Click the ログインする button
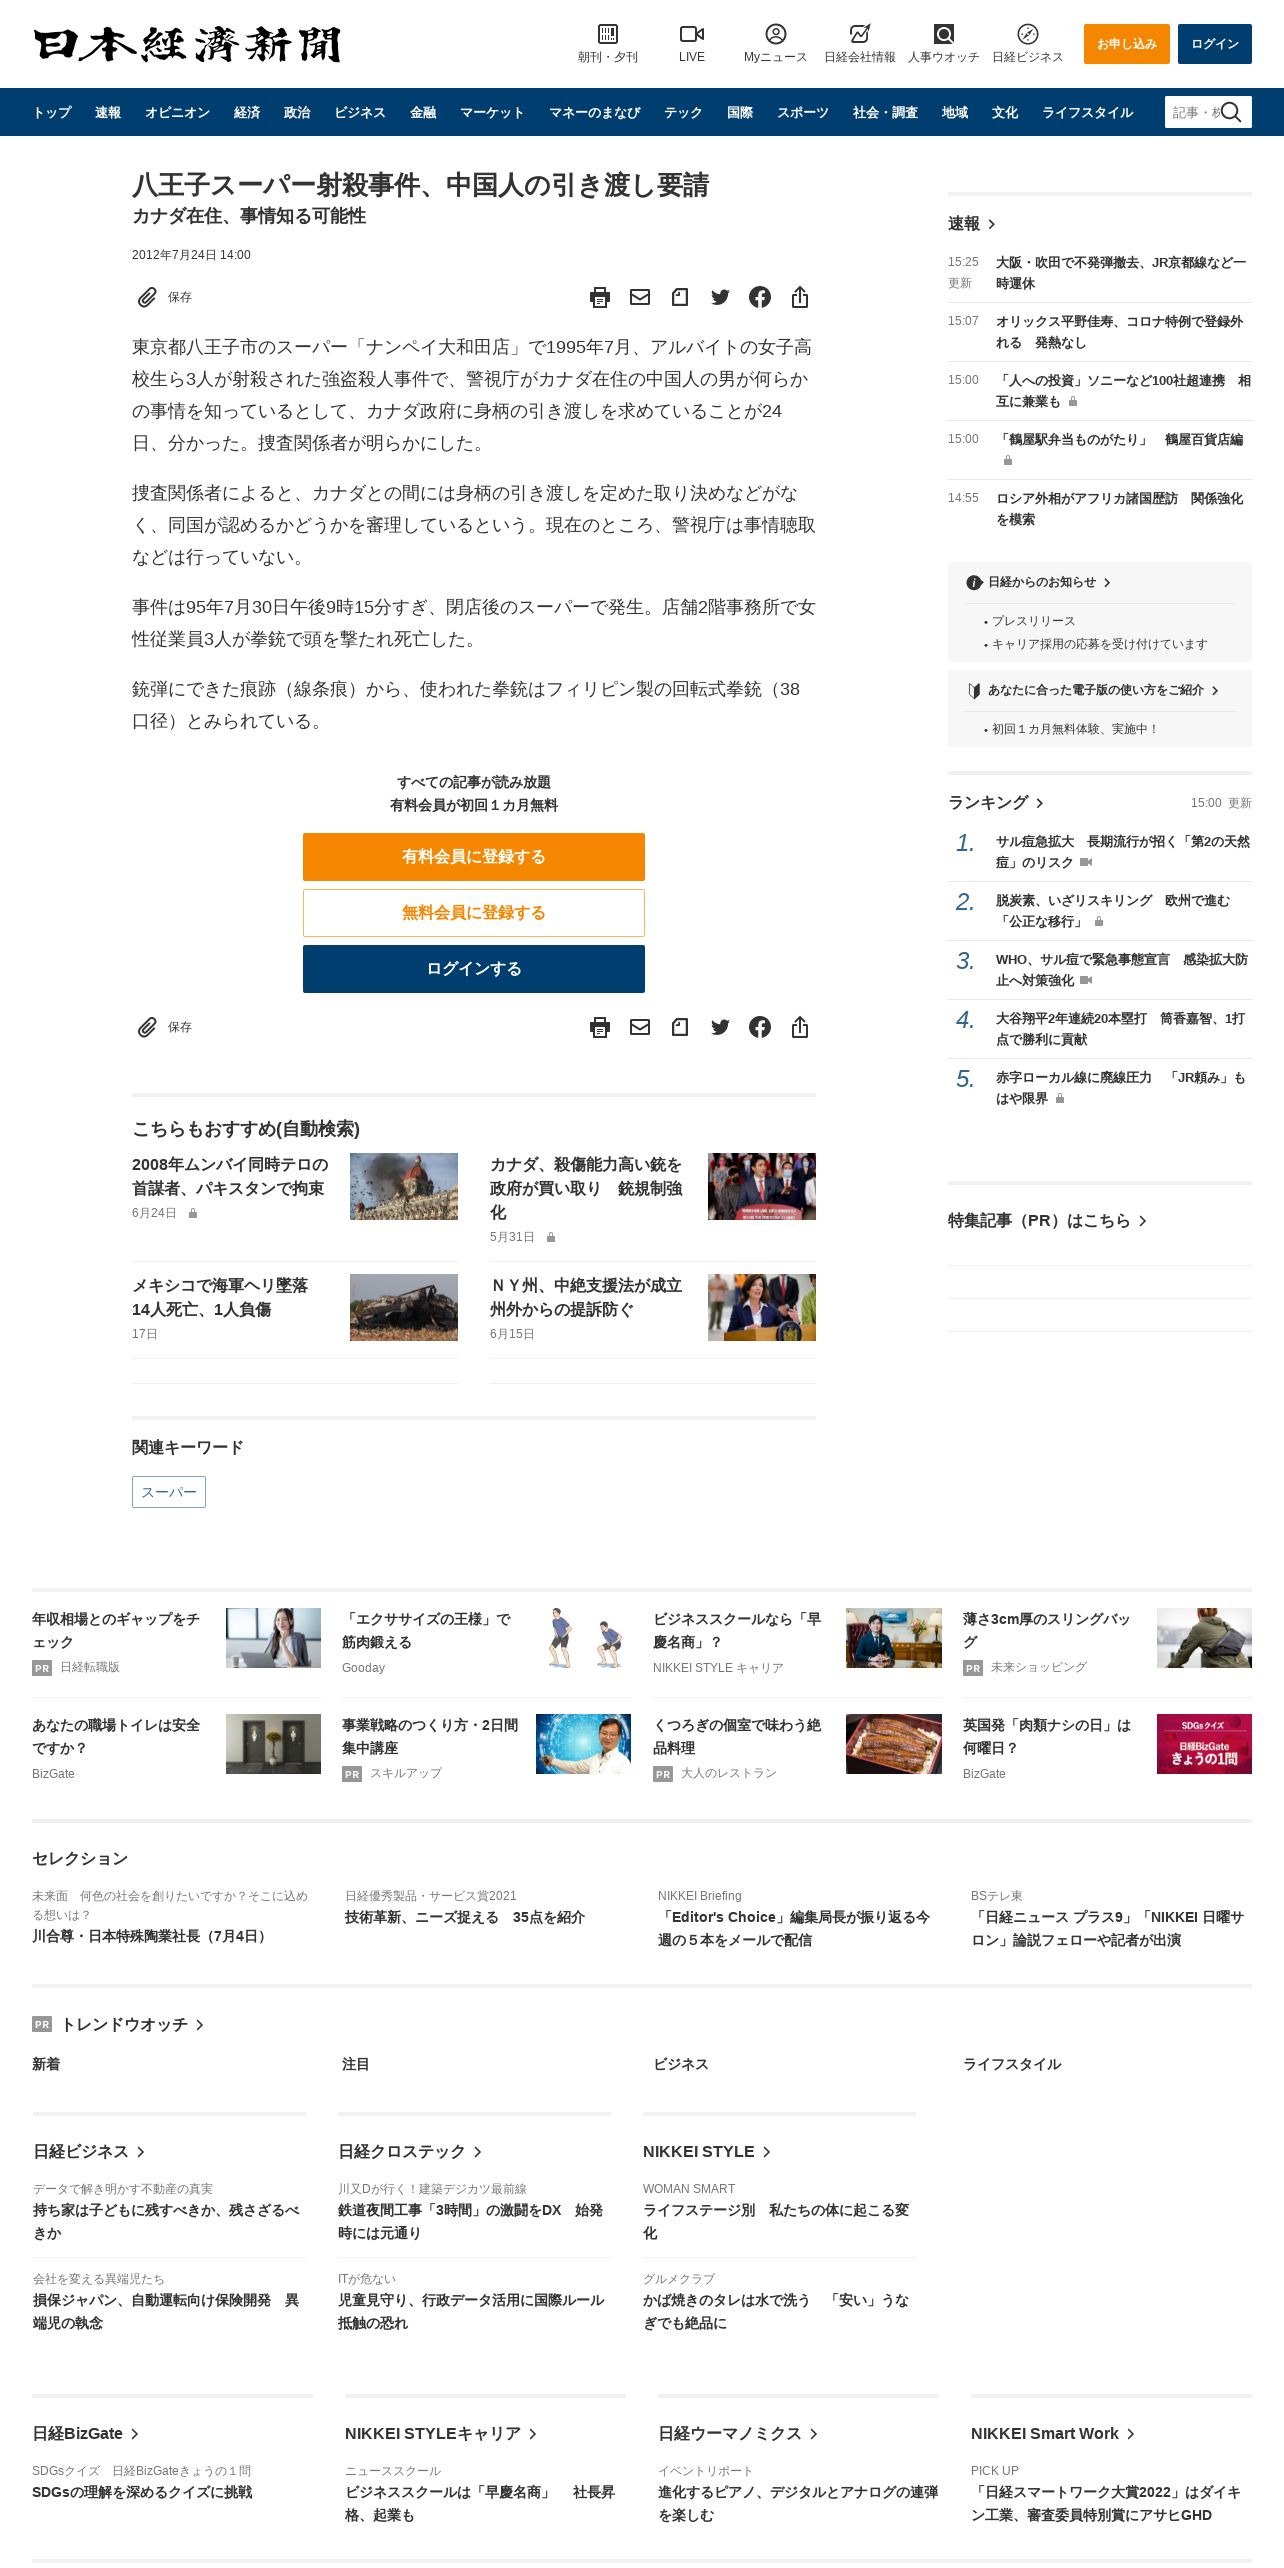 [474, 969]
